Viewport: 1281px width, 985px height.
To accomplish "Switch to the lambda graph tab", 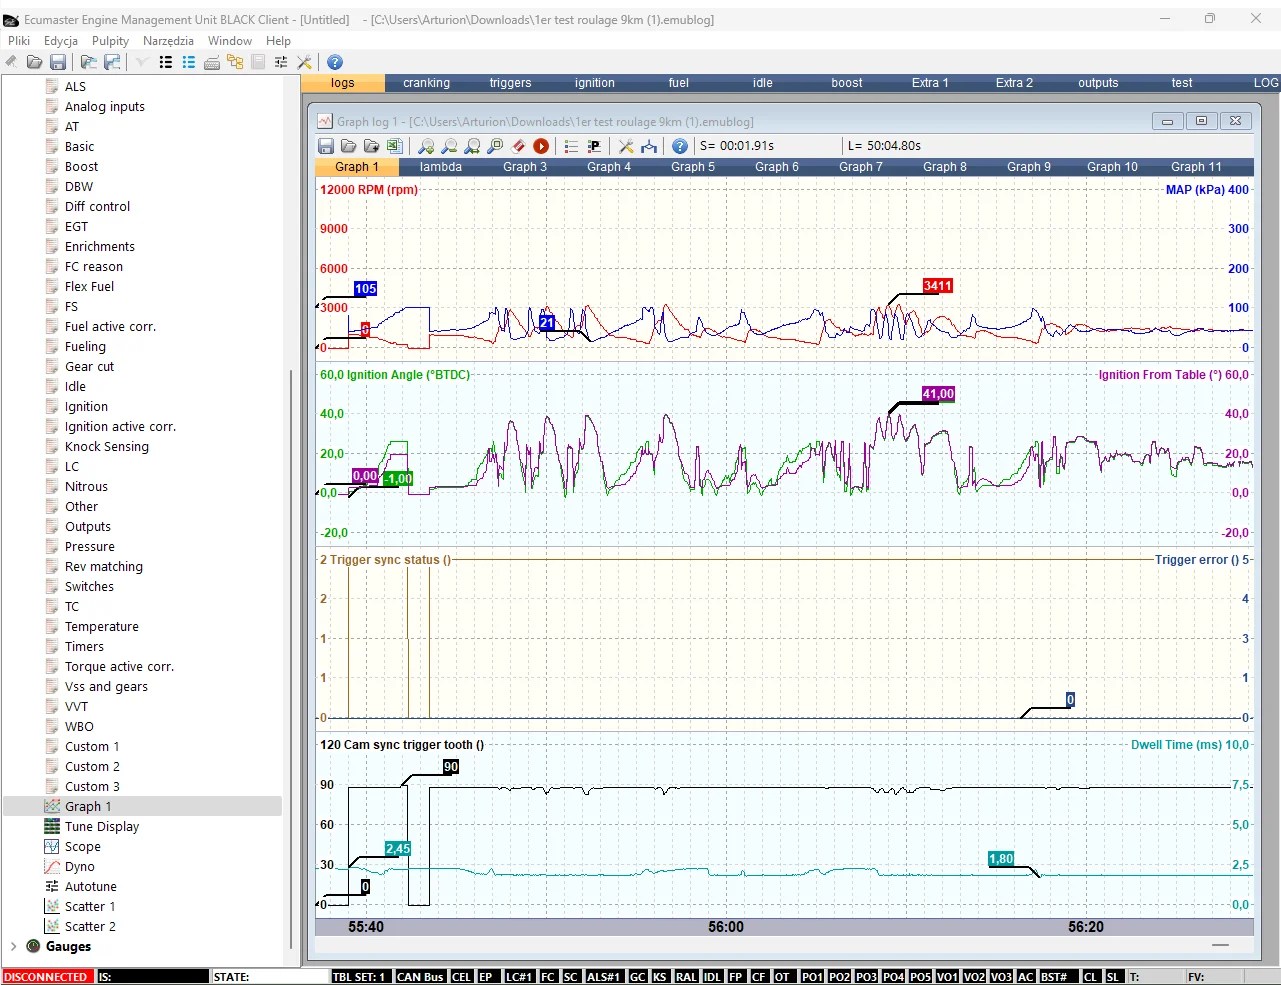I will tap(441, 167).
